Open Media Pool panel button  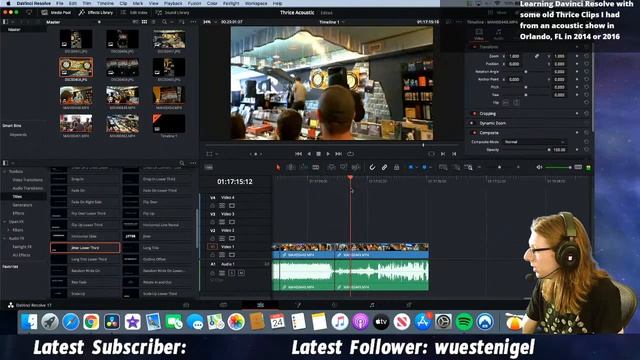(56, 13)
